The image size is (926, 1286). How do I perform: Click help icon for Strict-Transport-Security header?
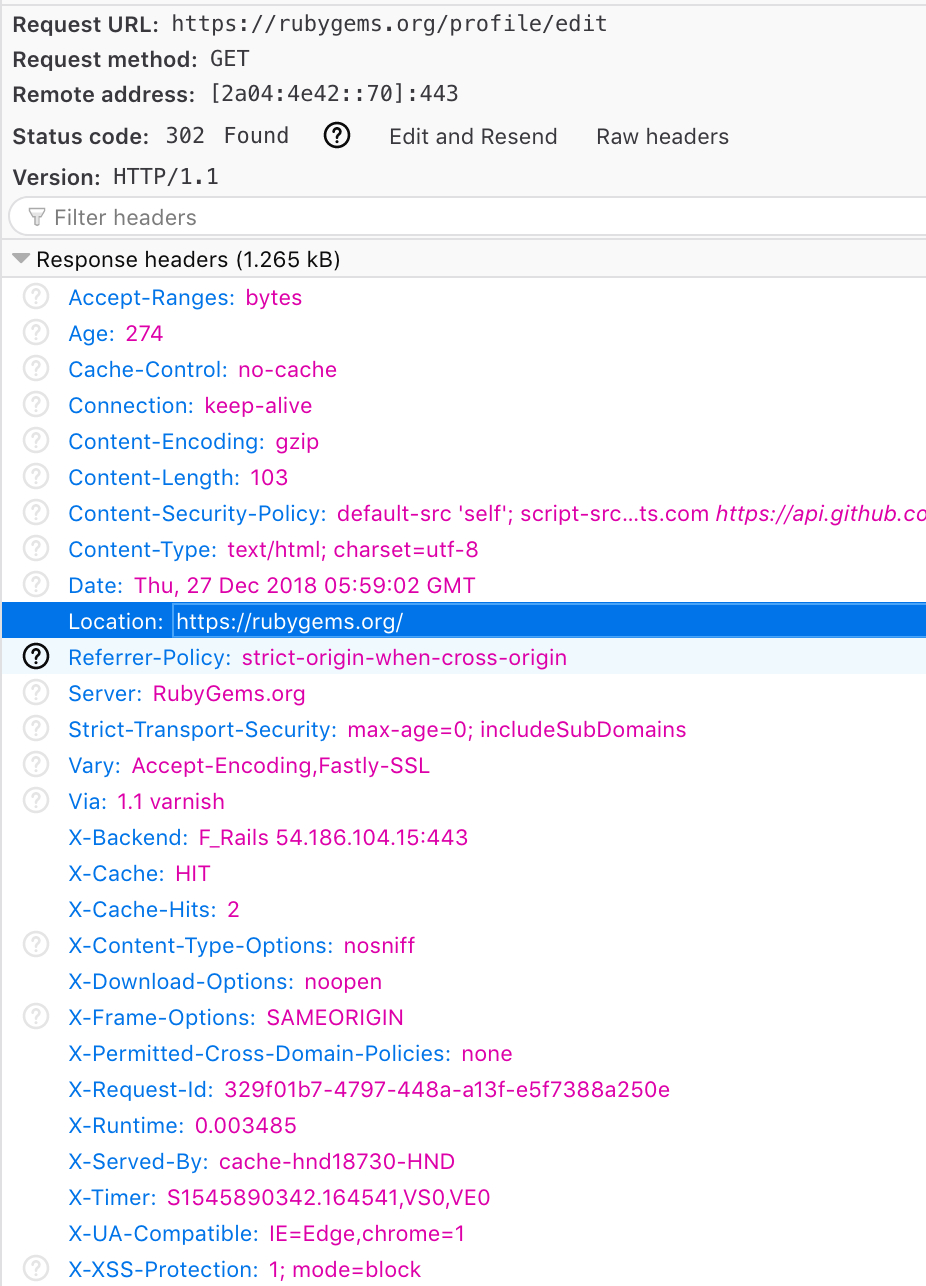(36, 729)
